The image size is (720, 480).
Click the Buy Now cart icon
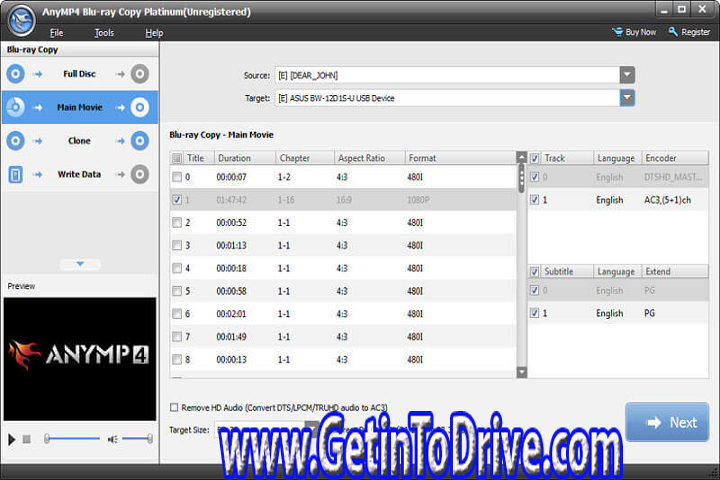point(618,32)
